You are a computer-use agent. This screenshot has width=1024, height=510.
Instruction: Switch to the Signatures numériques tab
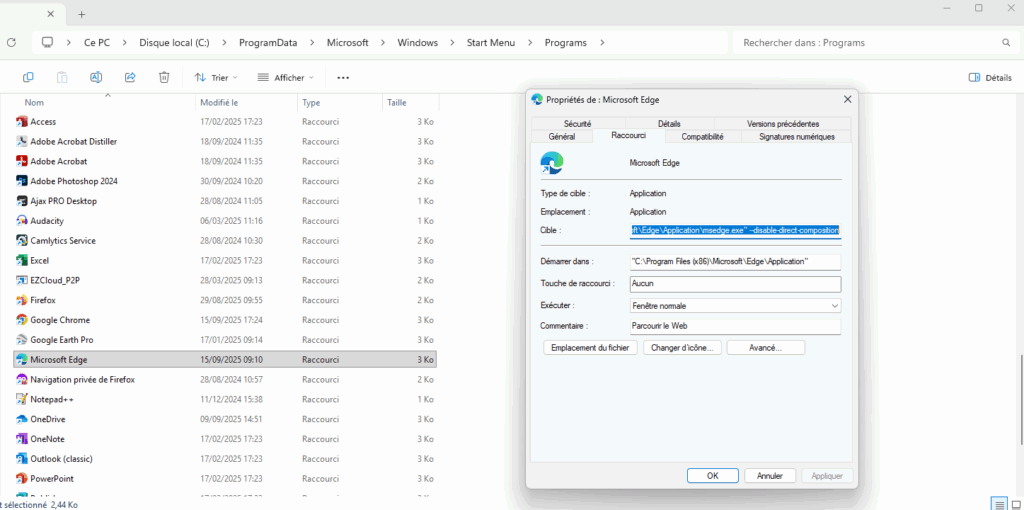pos(797,136)
